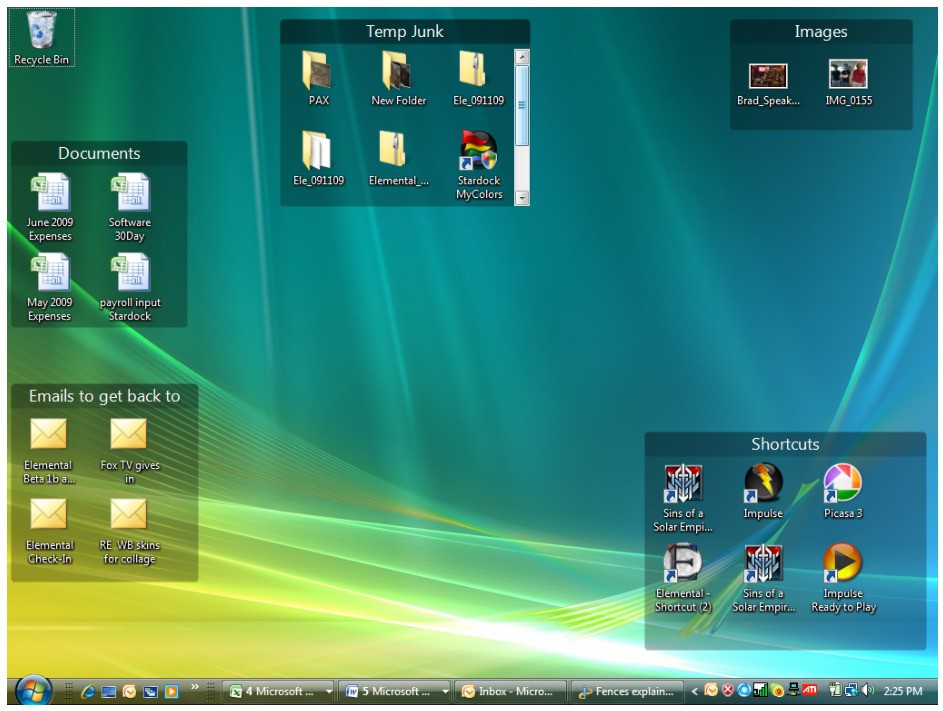Expand the Quick Launch overflow chevron
943x711 pixels.
pyautogui.click(x=194, y=686)
